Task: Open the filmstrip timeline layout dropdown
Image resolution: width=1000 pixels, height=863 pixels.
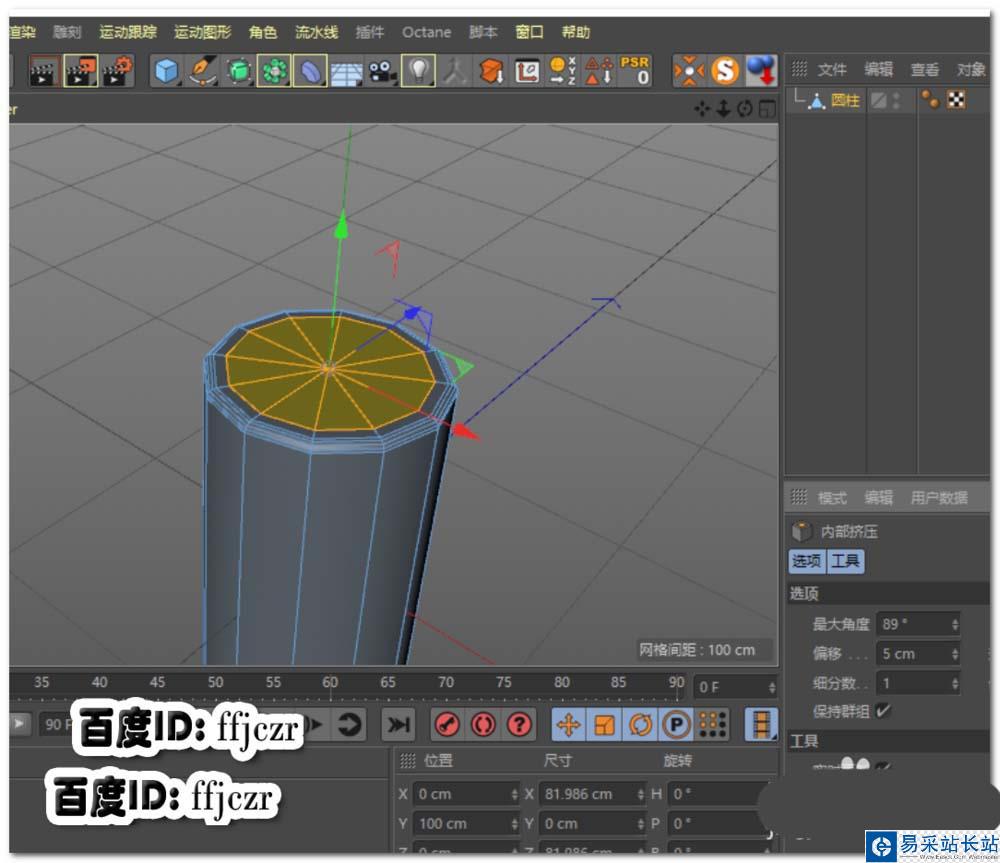Action: 761,725
